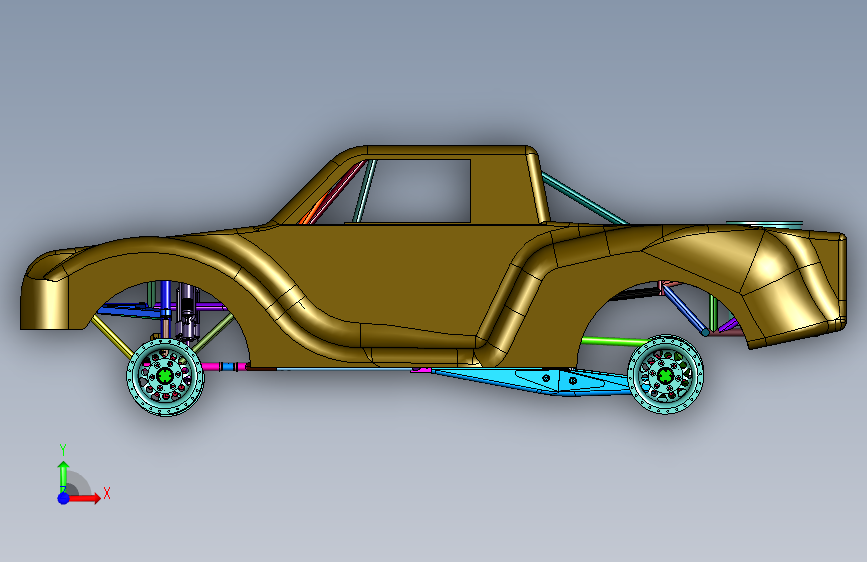
Task: Click the red X axis arrow of the triad
Action: tap(84, 498)
